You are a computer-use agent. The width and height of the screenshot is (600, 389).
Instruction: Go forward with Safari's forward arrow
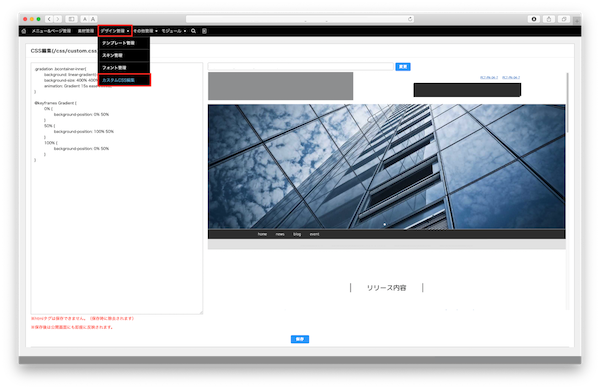(58, 19)
